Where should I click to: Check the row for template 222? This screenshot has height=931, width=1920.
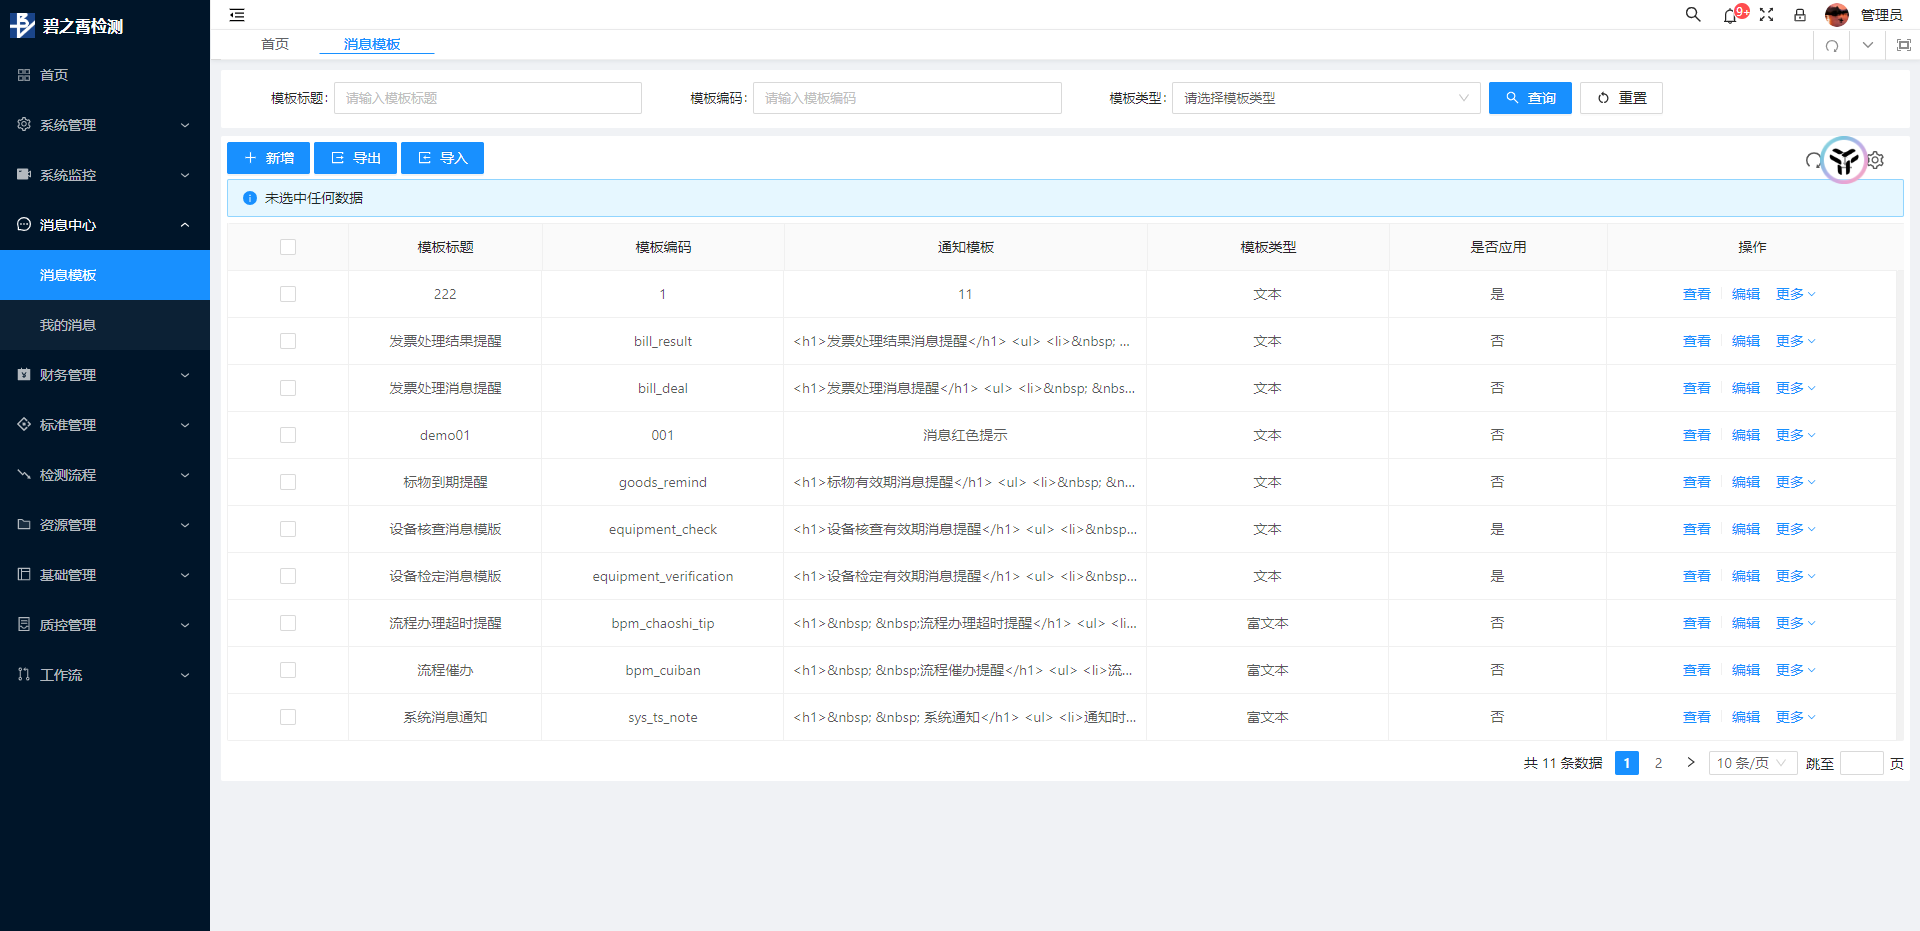pos(288,294)
